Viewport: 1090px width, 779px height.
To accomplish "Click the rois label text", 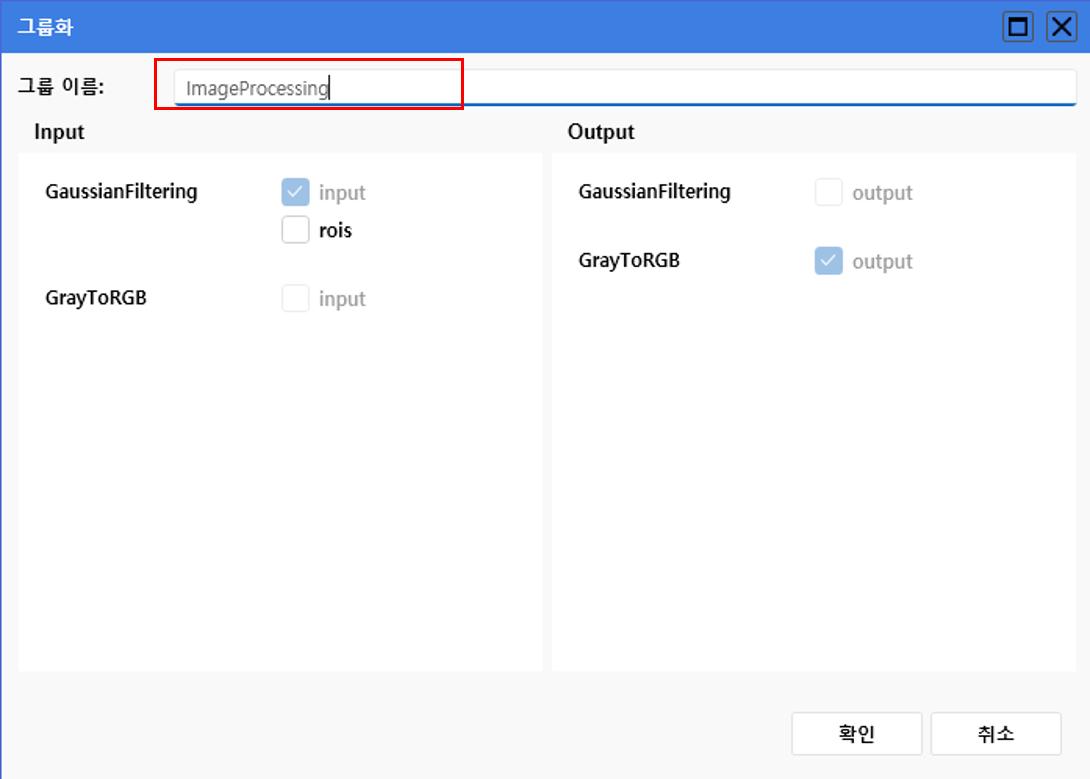I will coord(335,231).
